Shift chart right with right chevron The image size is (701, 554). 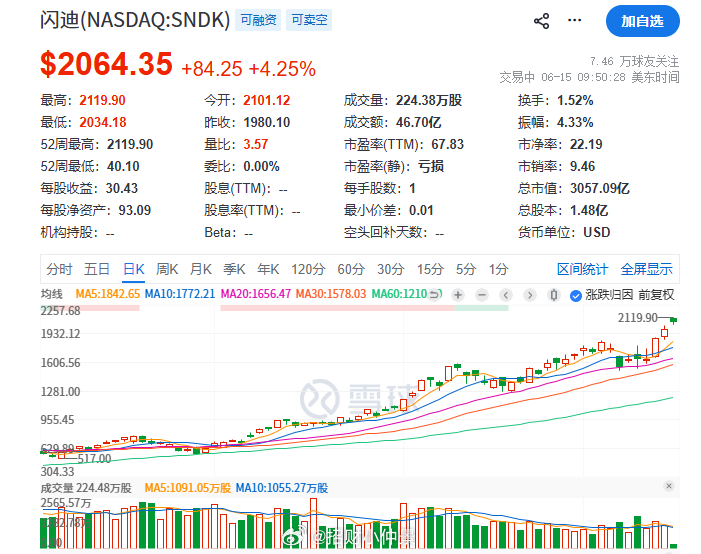point(530,295)
